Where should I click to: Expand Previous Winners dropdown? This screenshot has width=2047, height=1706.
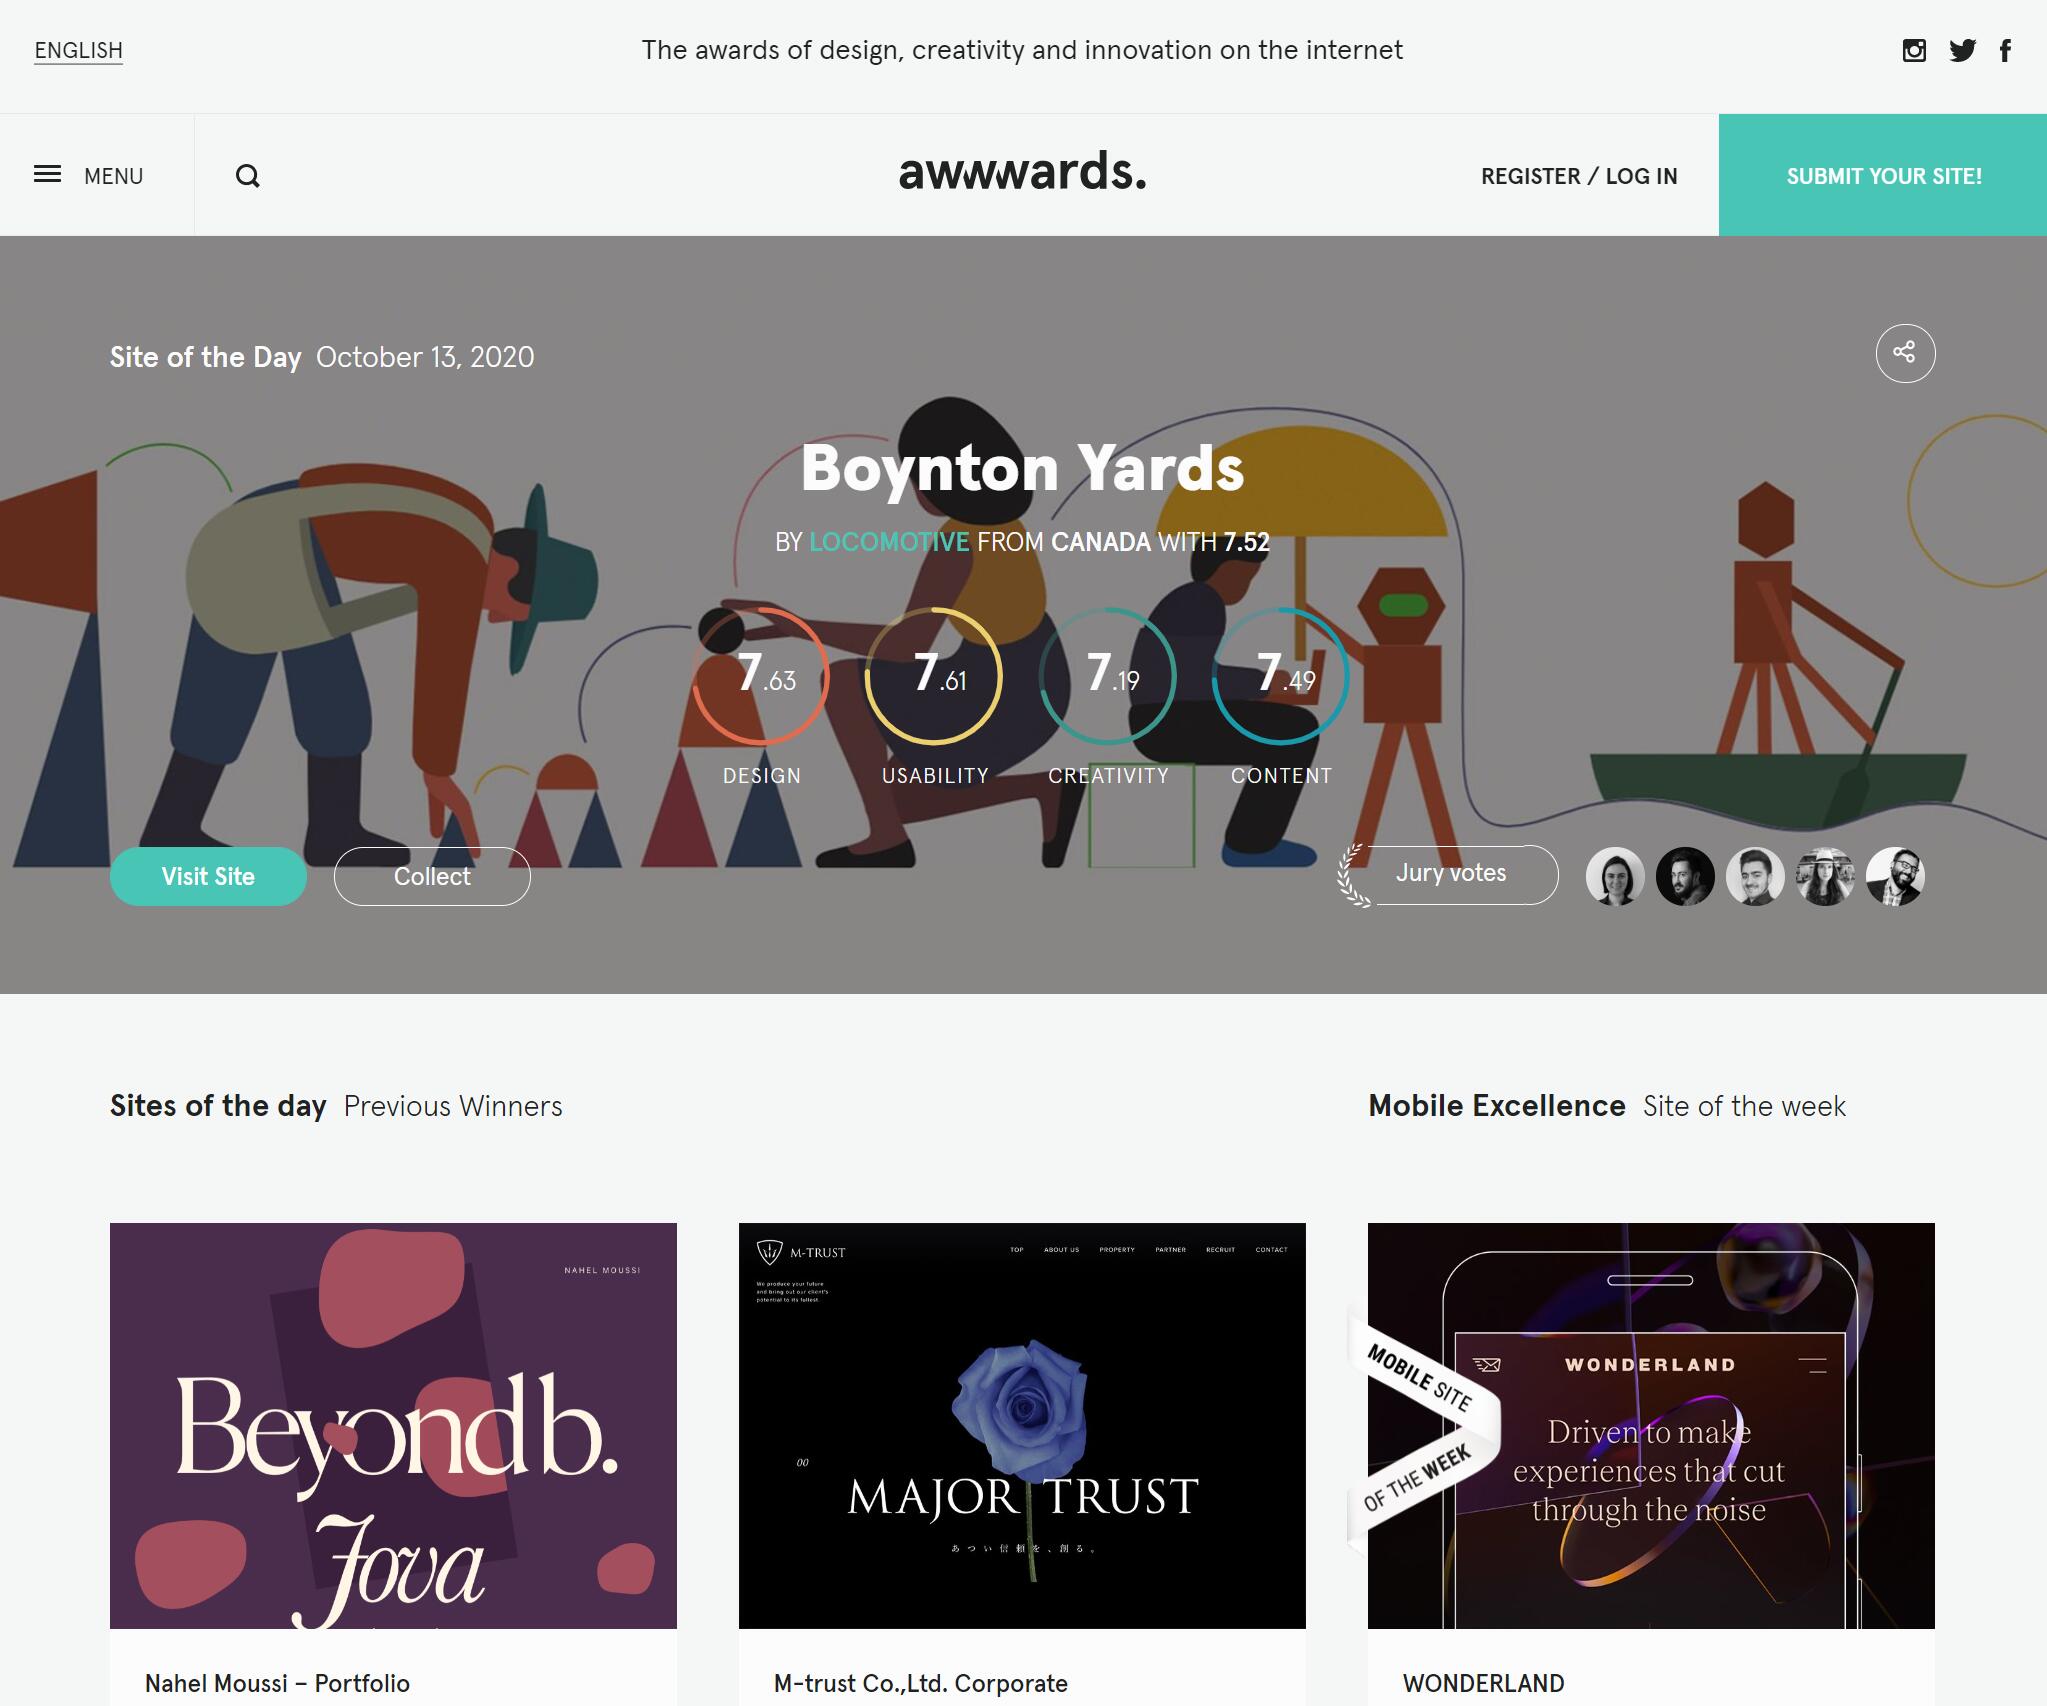click(x=452, y=1106)
